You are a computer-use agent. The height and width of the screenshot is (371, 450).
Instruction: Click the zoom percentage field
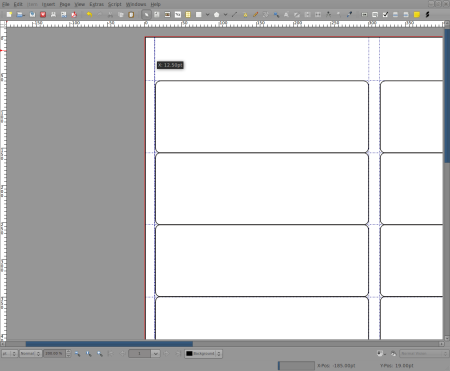pyautogui.click(x=54, y=353)
